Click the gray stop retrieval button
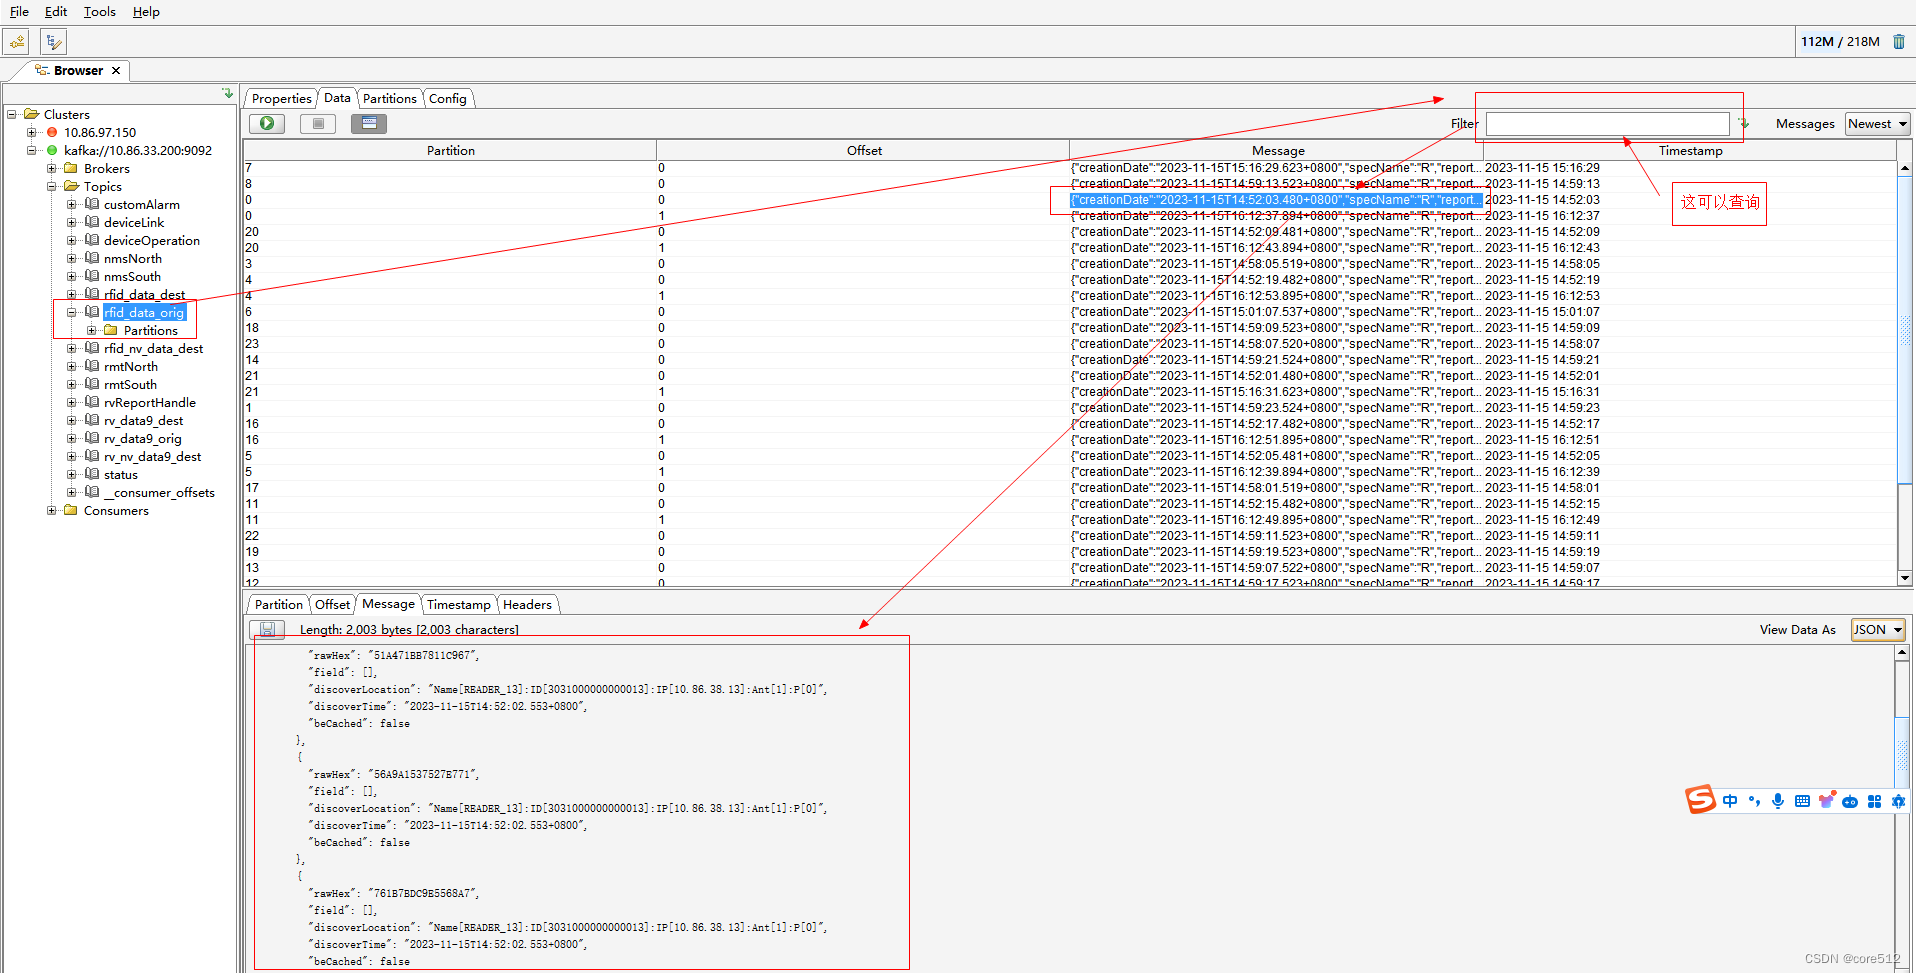1916x973 pixels. (x=318, y=123)
